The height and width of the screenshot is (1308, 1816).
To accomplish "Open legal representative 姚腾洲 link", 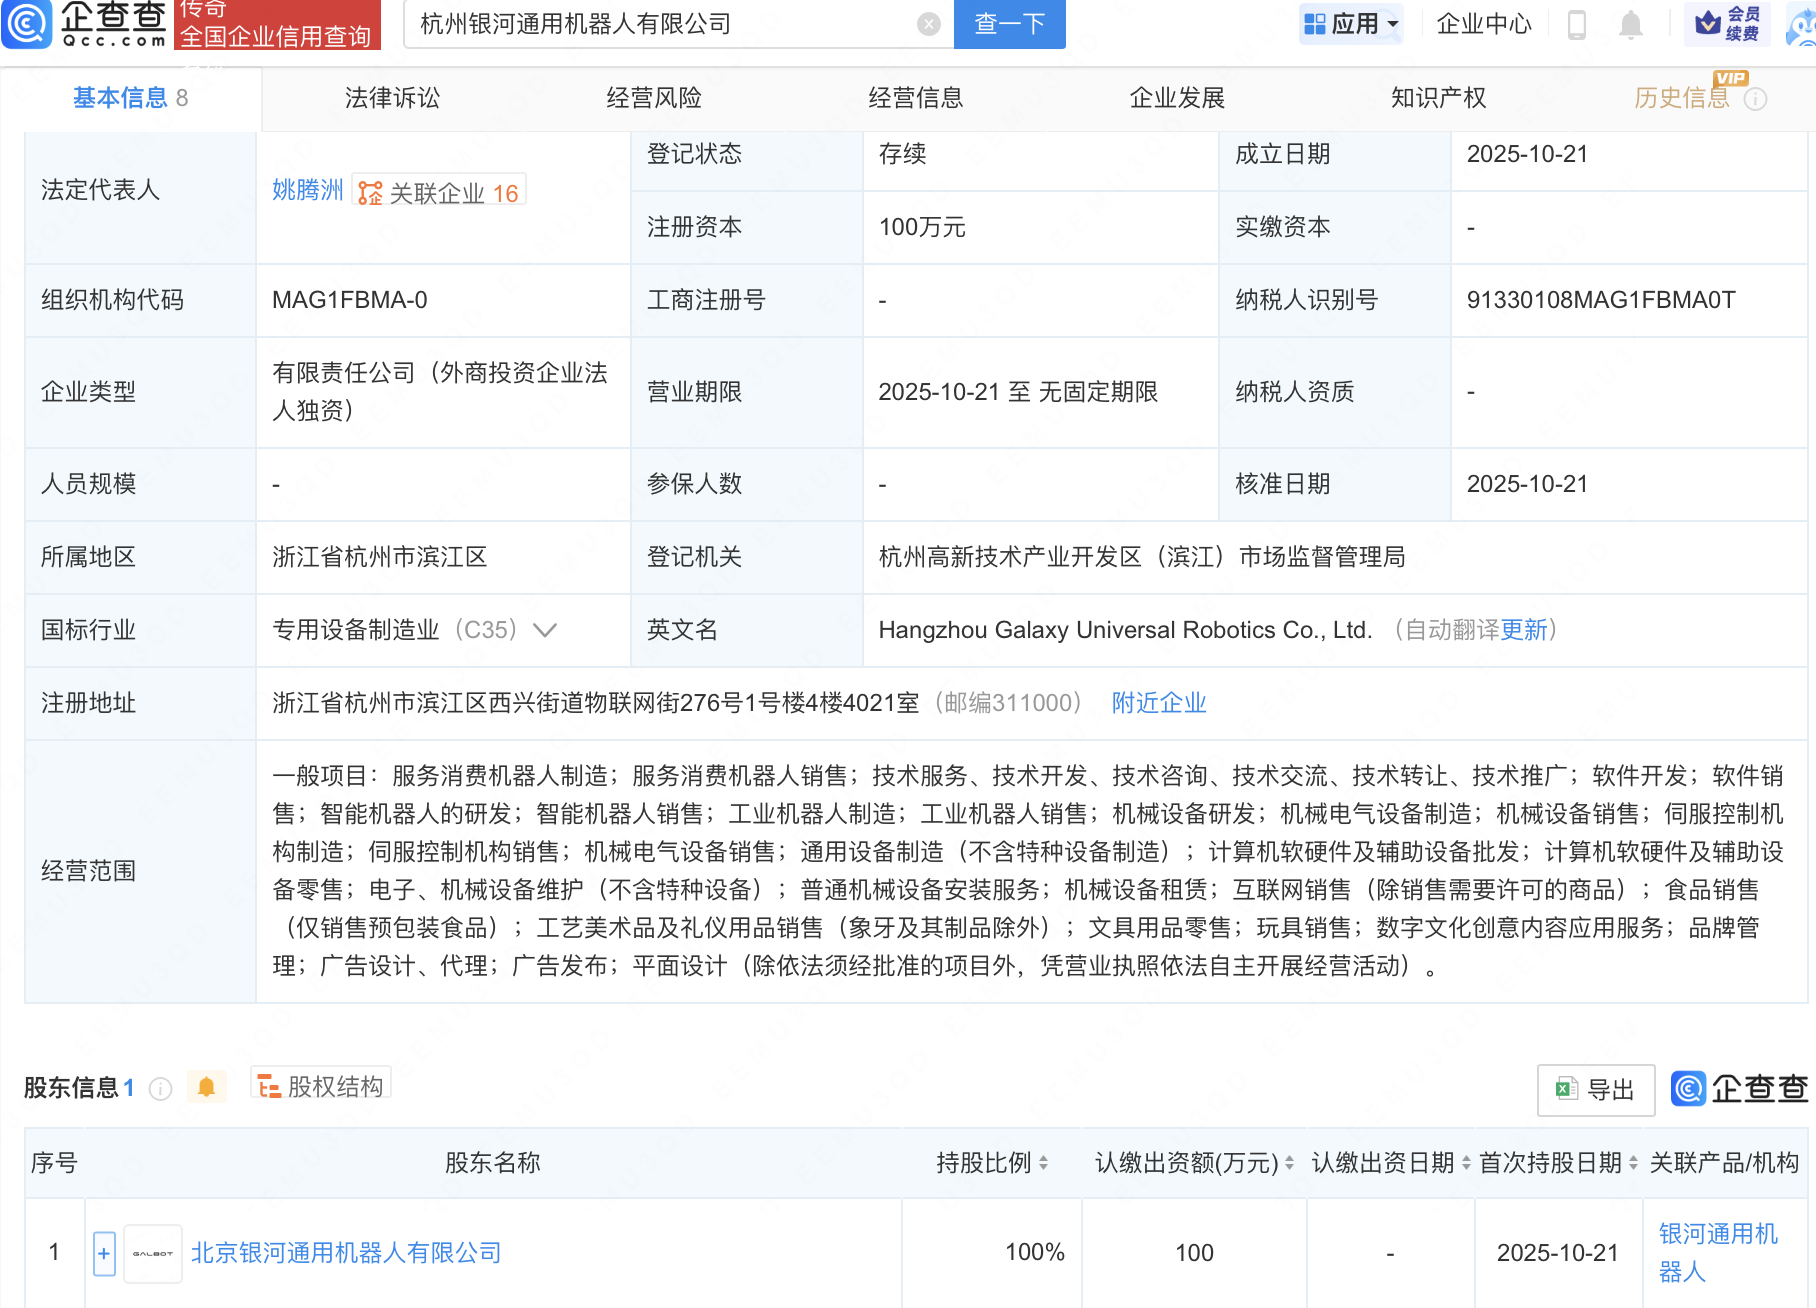I will (x=308, y=190).
